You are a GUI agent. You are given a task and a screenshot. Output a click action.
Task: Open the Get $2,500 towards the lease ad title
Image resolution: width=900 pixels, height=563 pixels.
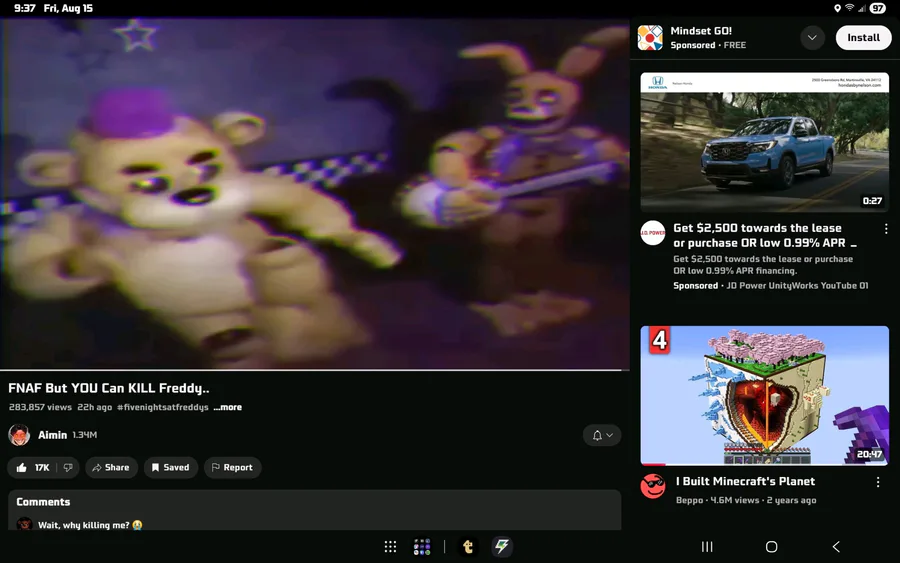pyautogui.click(x=766, y=235)
